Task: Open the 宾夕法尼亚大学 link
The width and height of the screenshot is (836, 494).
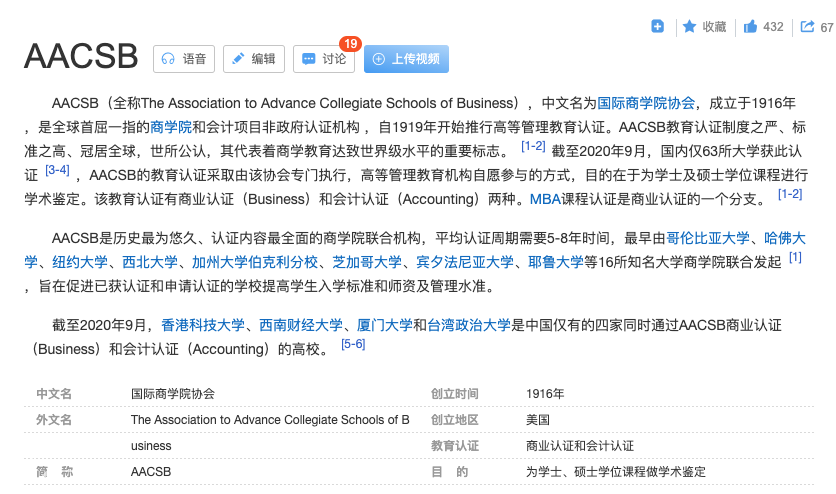Action: click(465, 262)
